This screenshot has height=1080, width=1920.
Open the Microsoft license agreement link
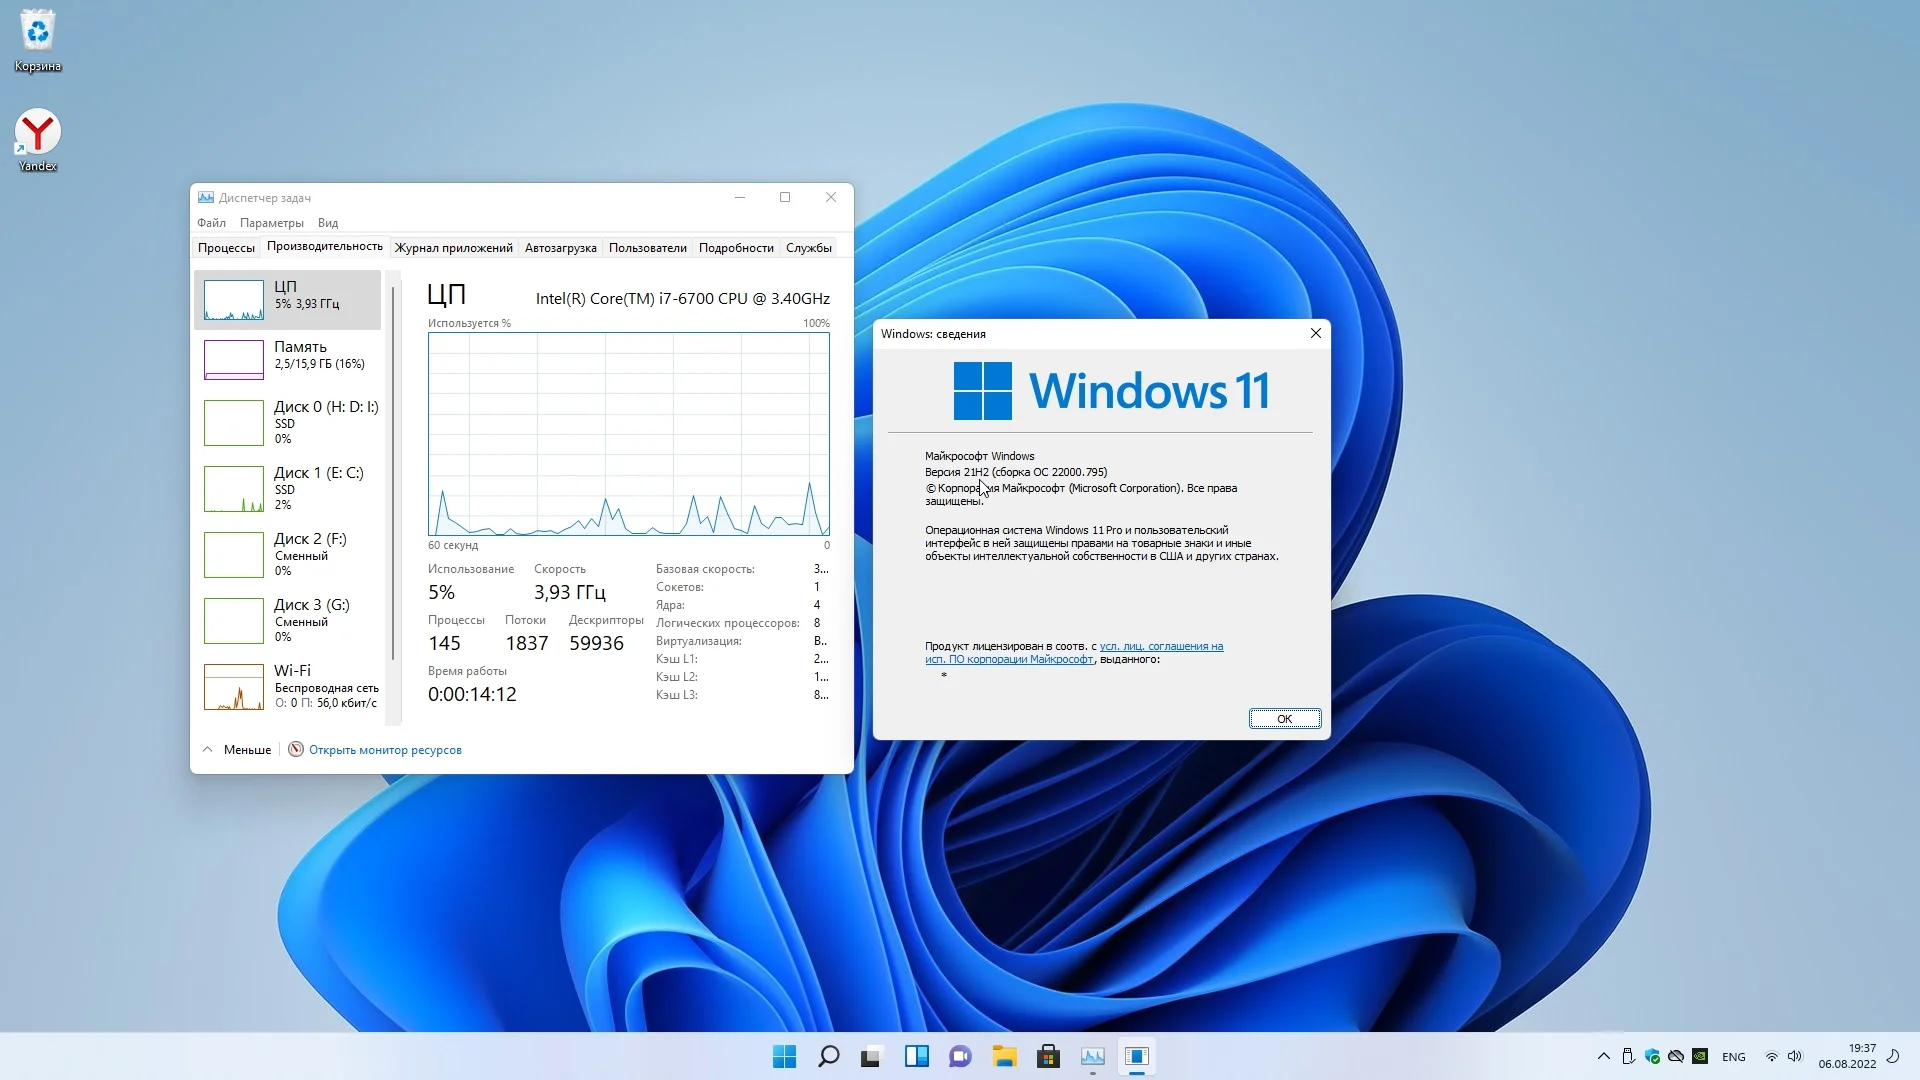[1160, 646]
